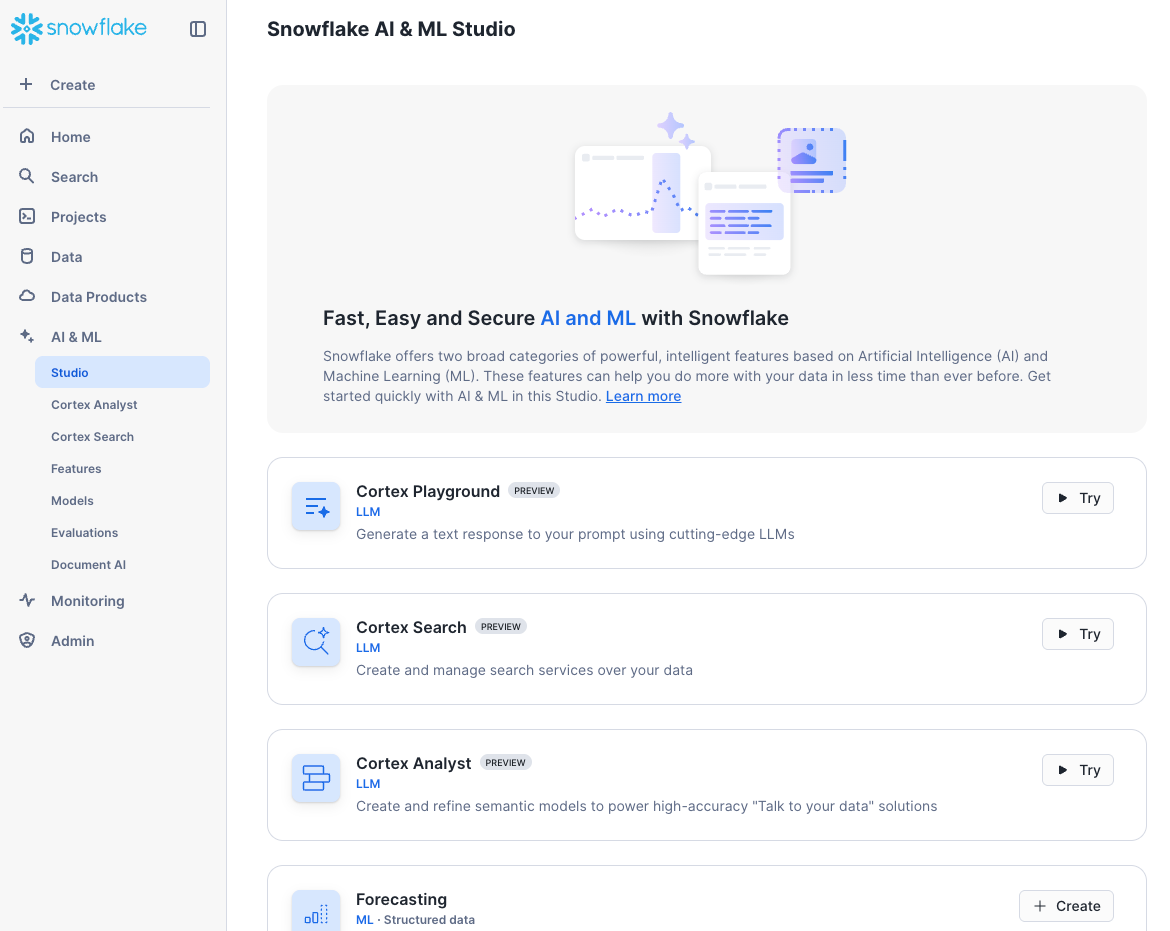Image resolution: width=1170 pixels, height=931 pixels.
Task: Click the Cortex Analyst card title
Action: click(x=413, y=763)
